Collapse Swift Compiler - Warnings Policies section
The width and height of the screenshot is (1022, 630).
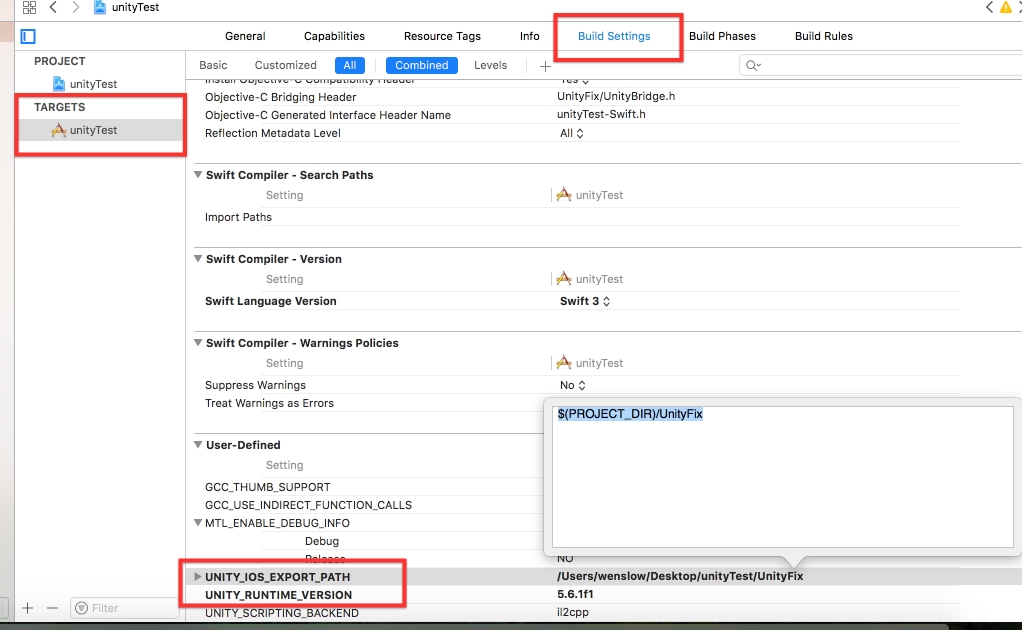[x=198, y=343]
